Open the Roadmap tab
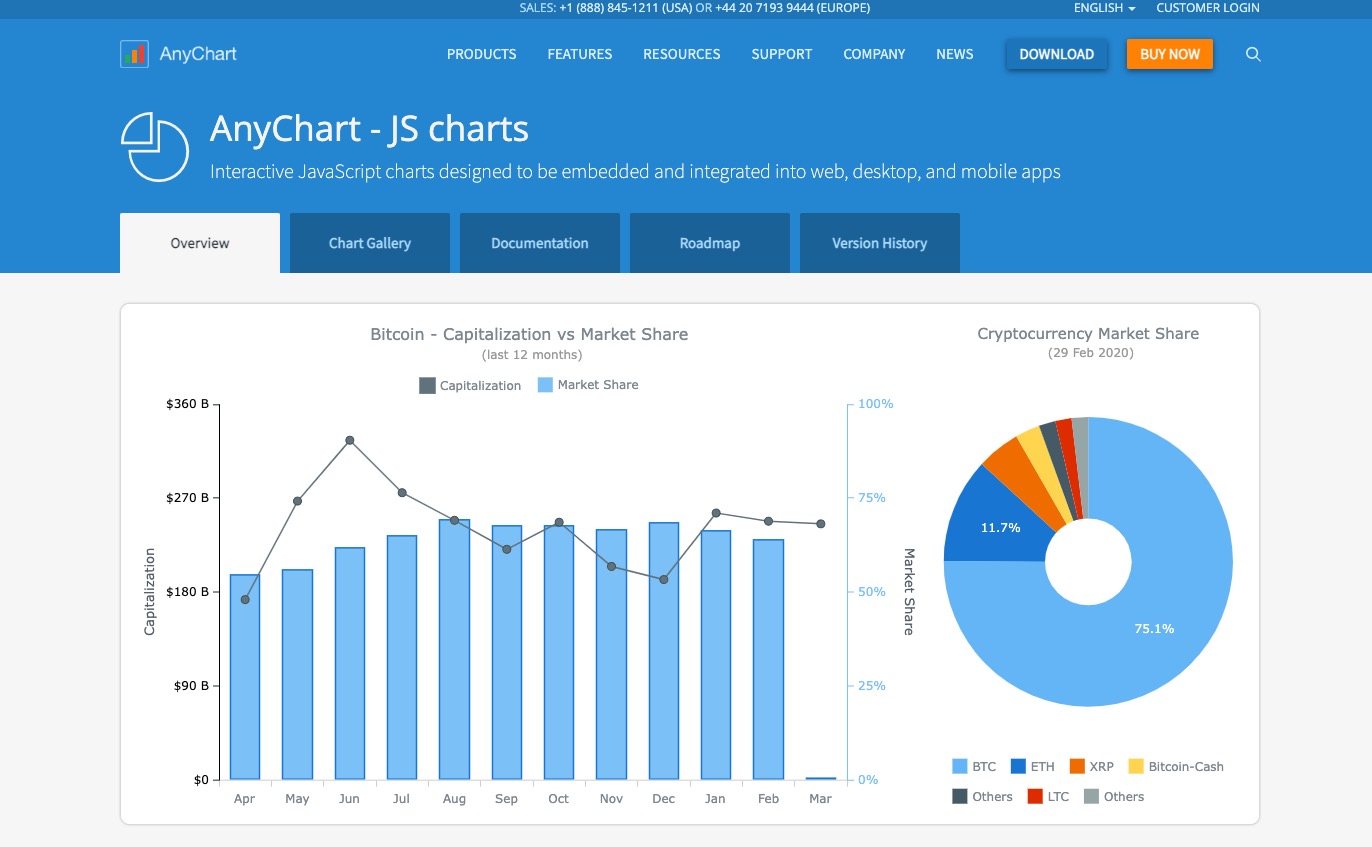The width and height of the screenshot is (1372, 847). 710,243
